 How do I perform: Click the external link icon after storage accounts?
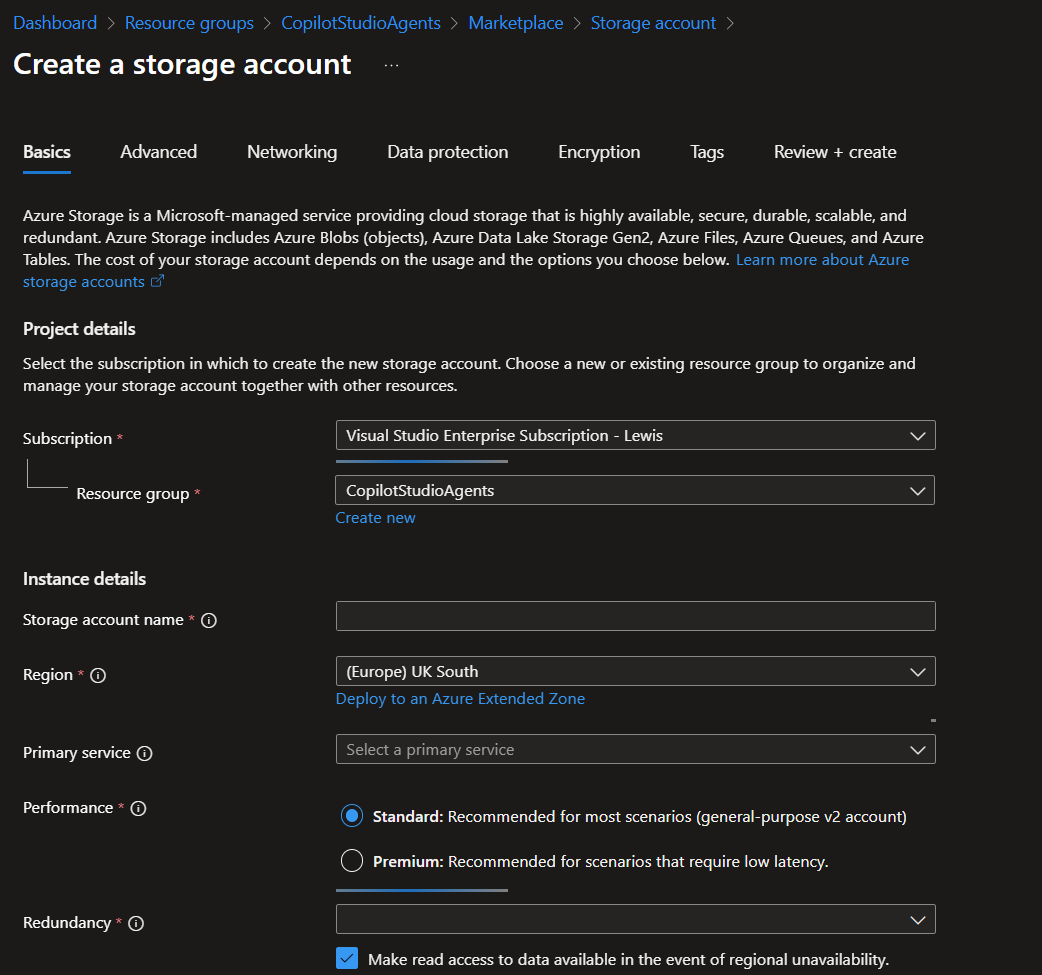[x=156, y=281]
